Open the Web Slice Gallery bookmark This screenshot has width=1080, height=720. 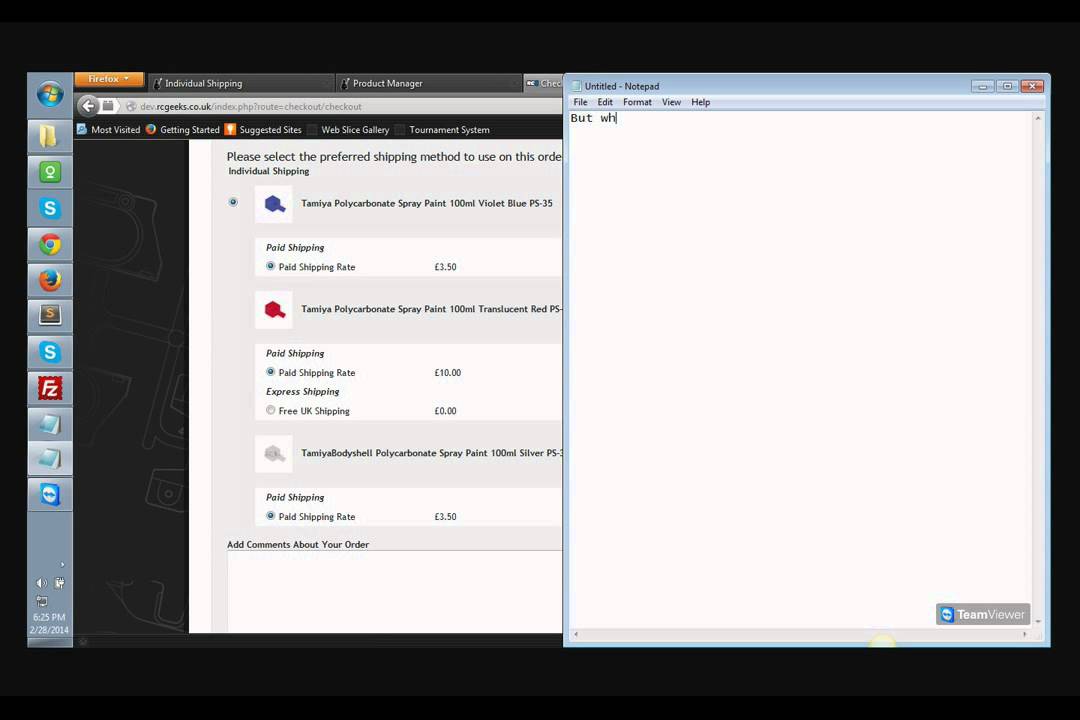tap(349, 130)
